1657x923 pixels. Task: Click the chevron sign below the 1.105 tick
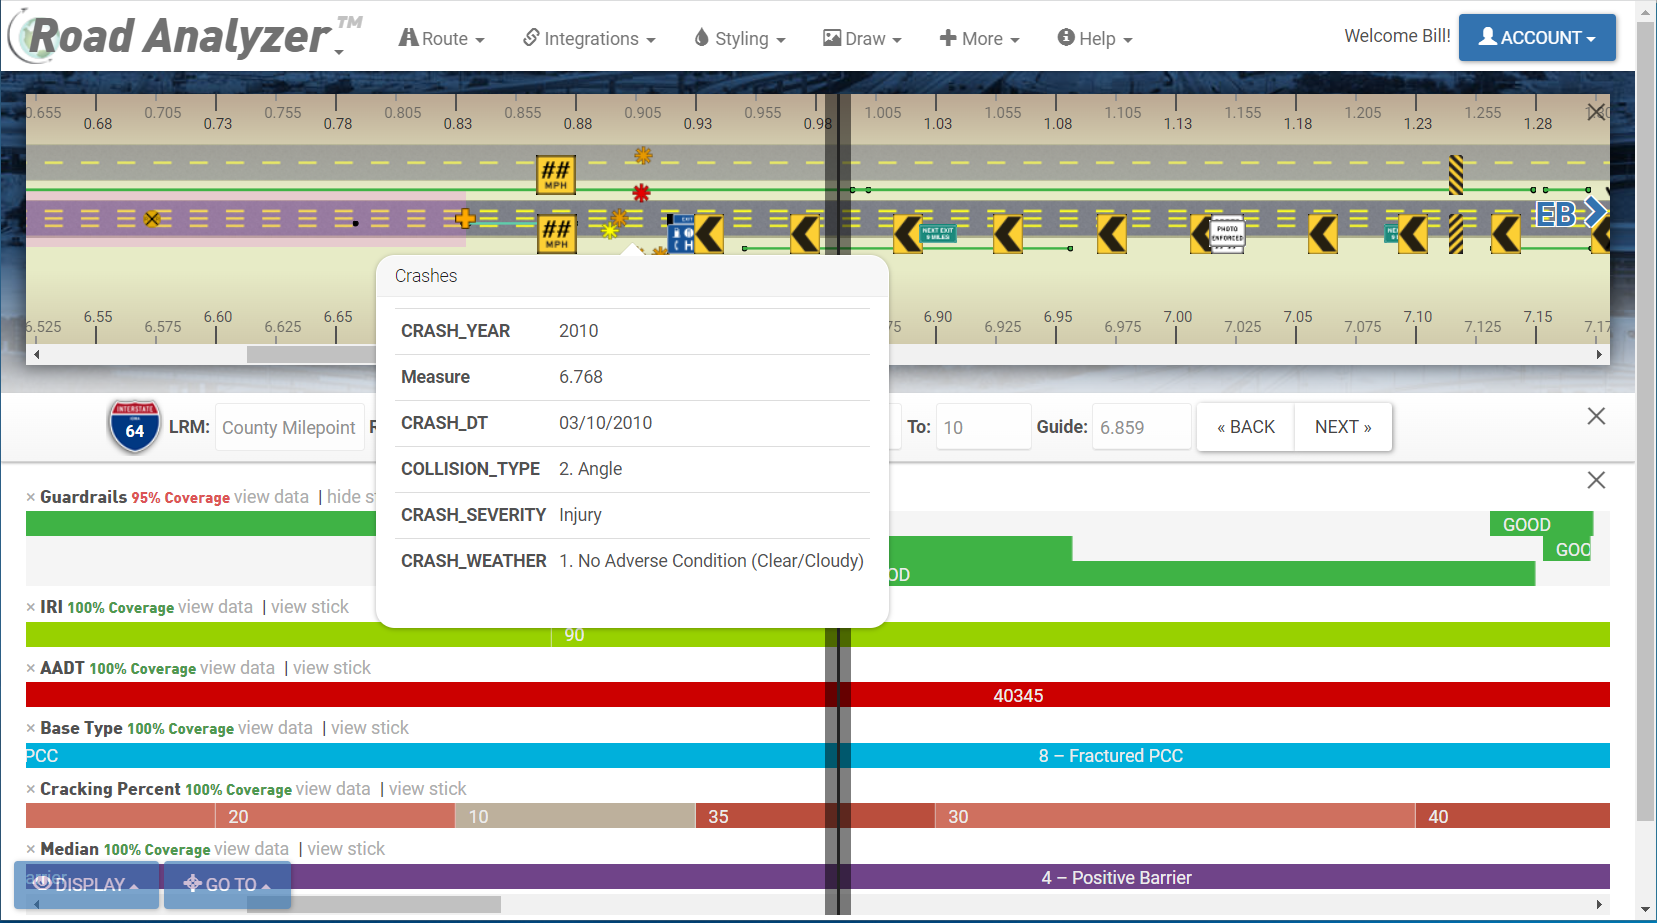(1112, 234)
